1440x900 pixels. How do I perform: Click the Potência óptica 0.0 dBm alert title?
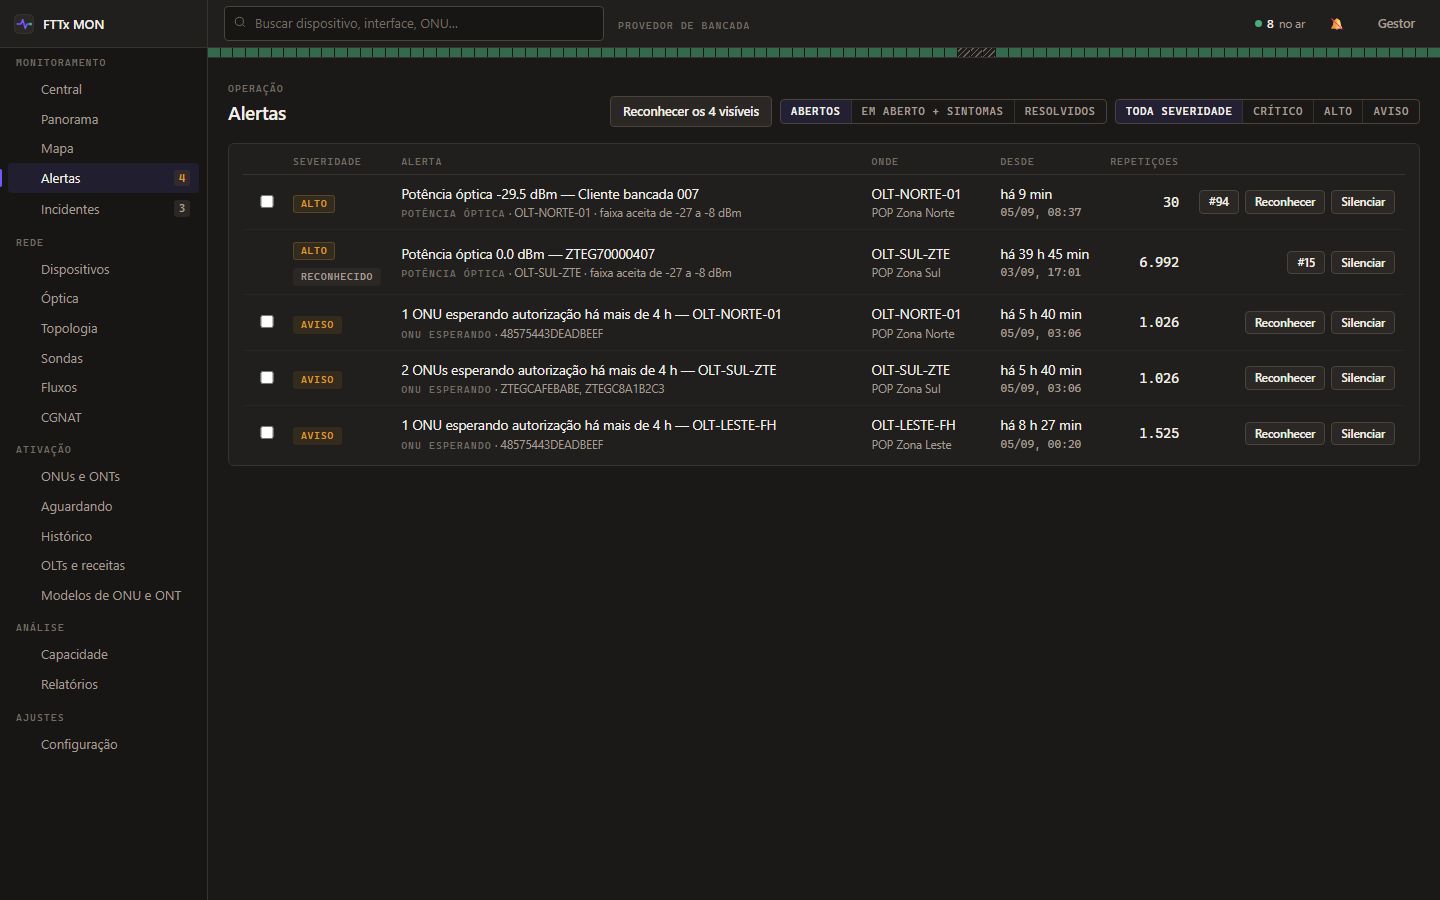point(528,254)
